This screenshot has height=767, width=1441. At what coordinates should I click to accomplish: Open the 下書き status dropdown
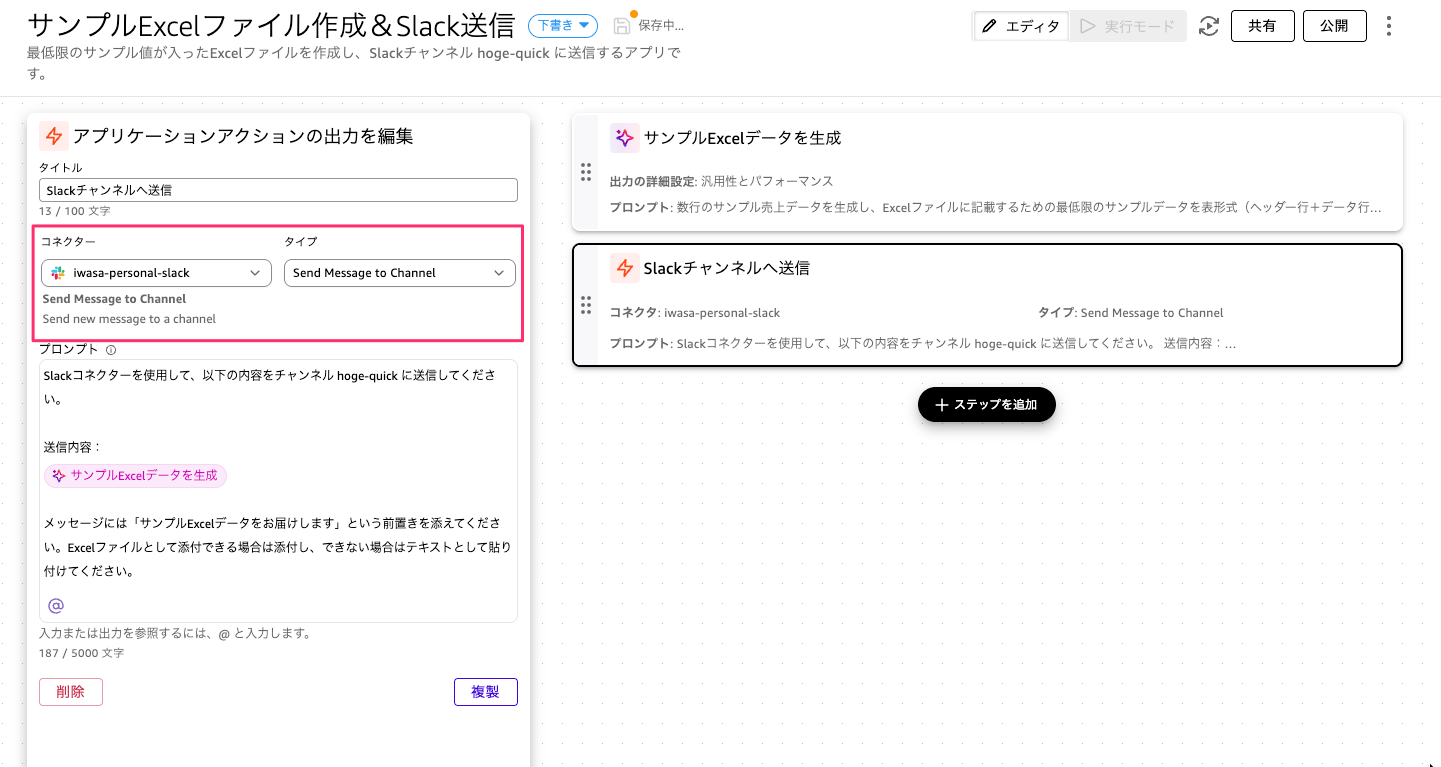point(563,26)
